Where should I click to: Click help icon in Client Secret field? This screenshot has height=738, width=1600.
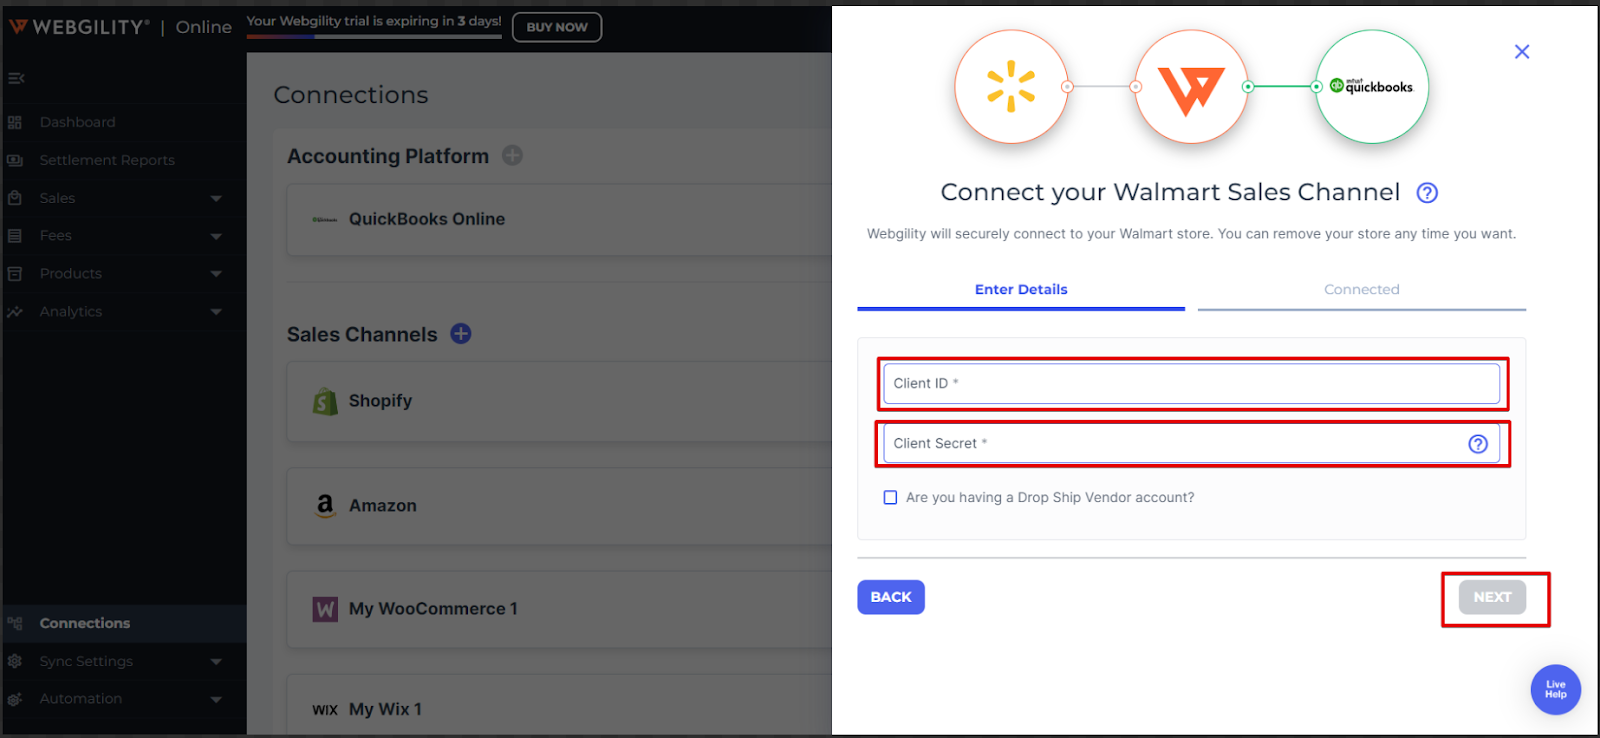tap(1477, 444)
